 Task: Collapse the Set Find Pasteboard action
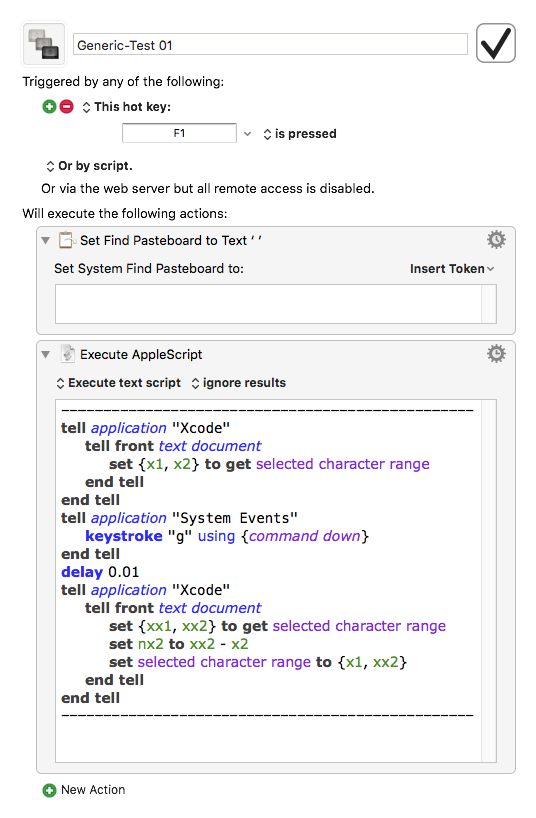click(46, 240)
